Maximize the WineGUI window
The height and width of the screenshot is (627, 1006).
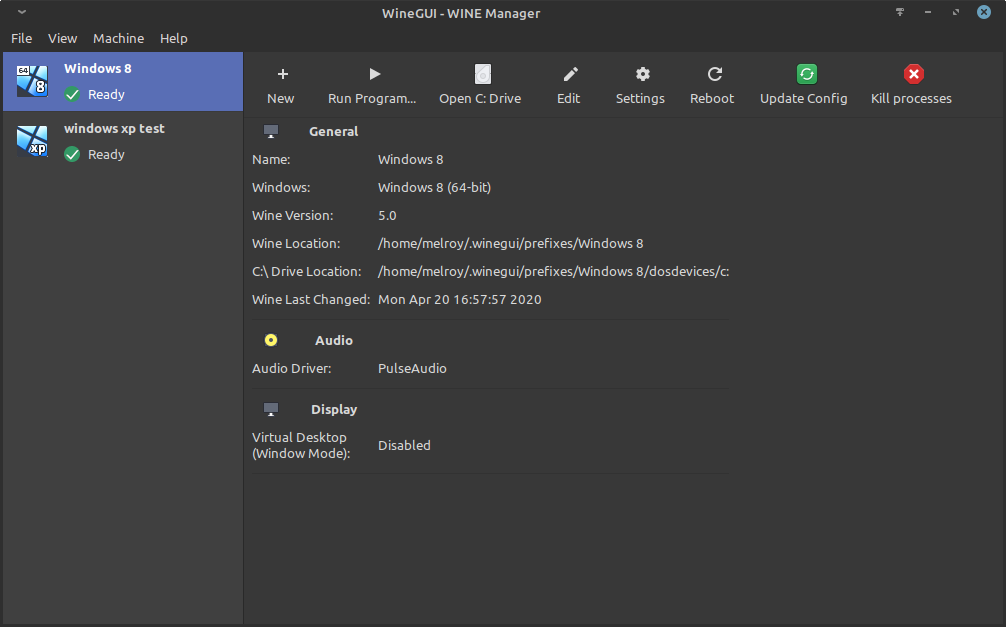tap(956, 12)
